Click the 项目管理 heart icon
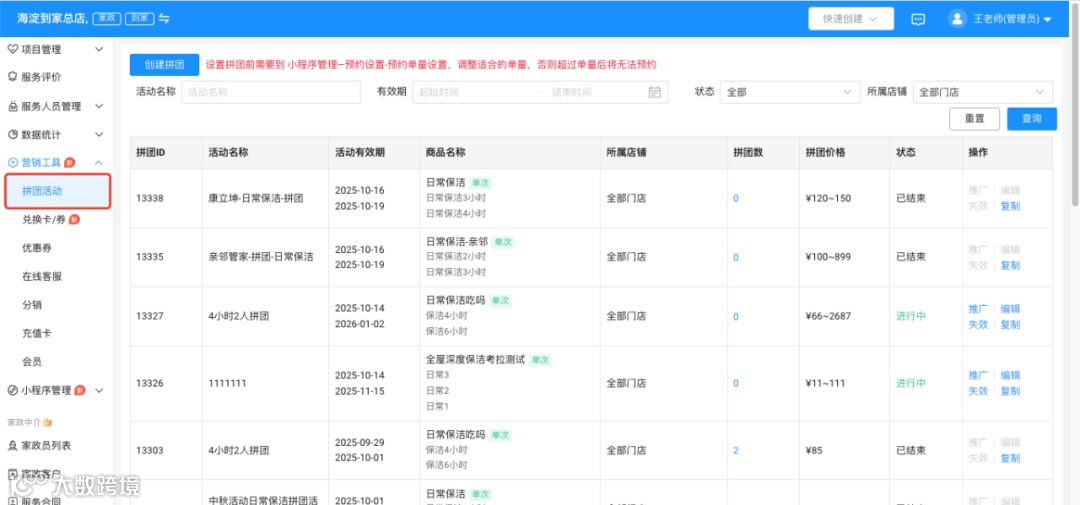The width and height of the screenshot is (1080, 505). click(x=12, y=49)
